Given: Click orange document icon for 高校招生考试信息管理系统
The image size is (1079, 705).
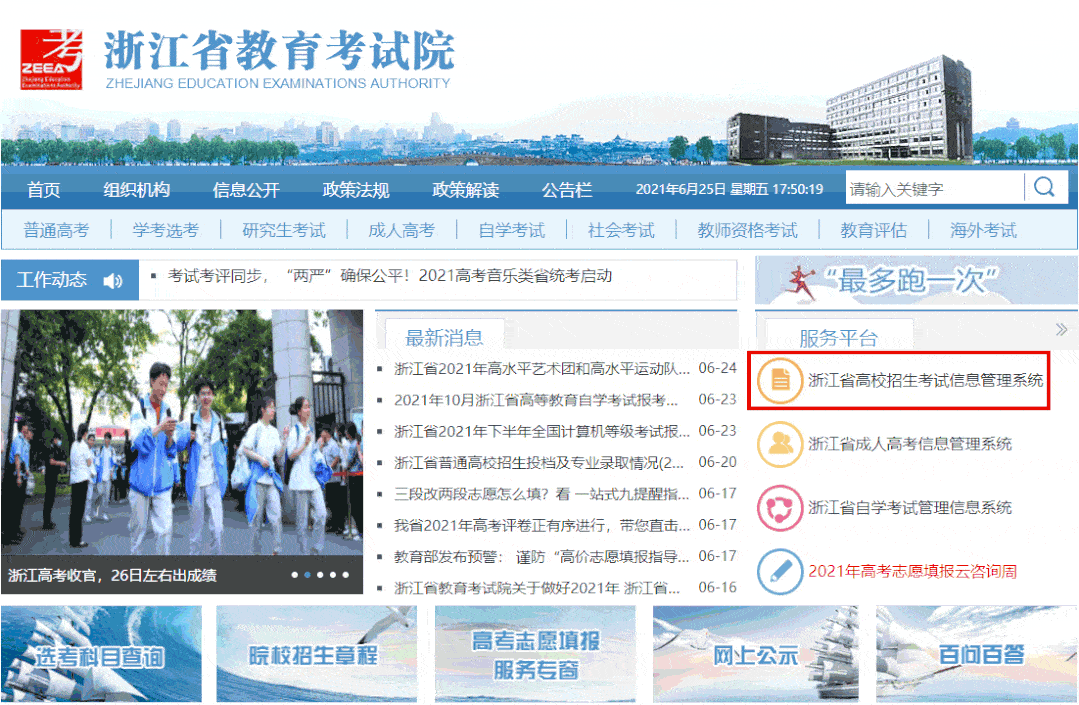Looking at the screenshot, I should 780,381.
